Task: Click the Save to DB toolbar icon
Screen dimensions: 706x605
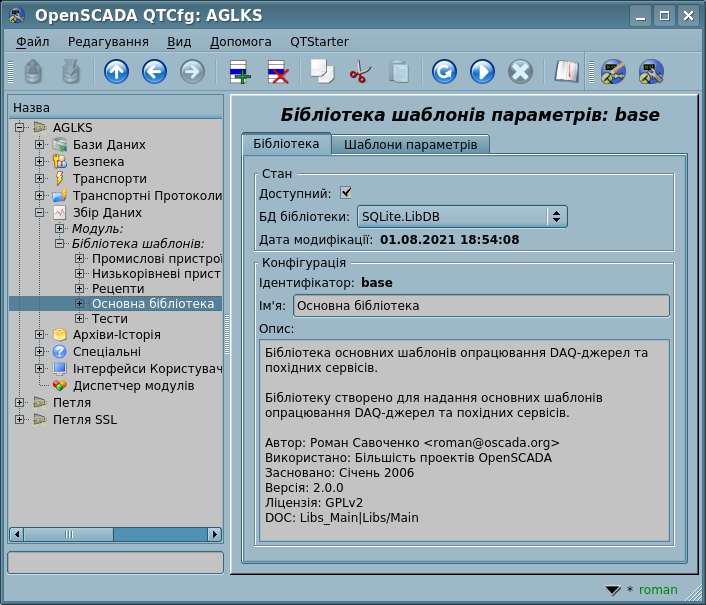Action: (71, 72)
